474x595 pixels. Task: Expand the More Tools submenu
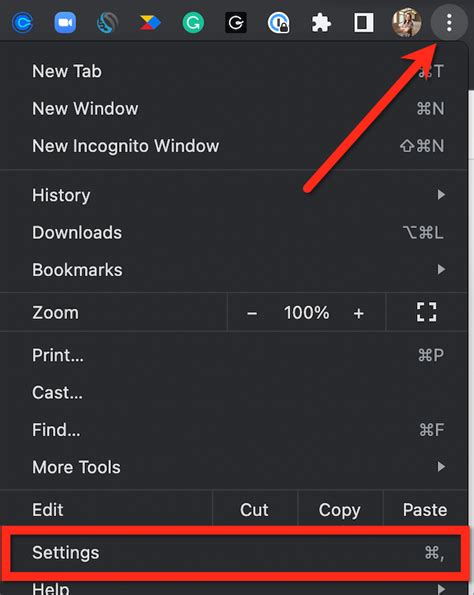pyautogui.click(x=233, y=467)
